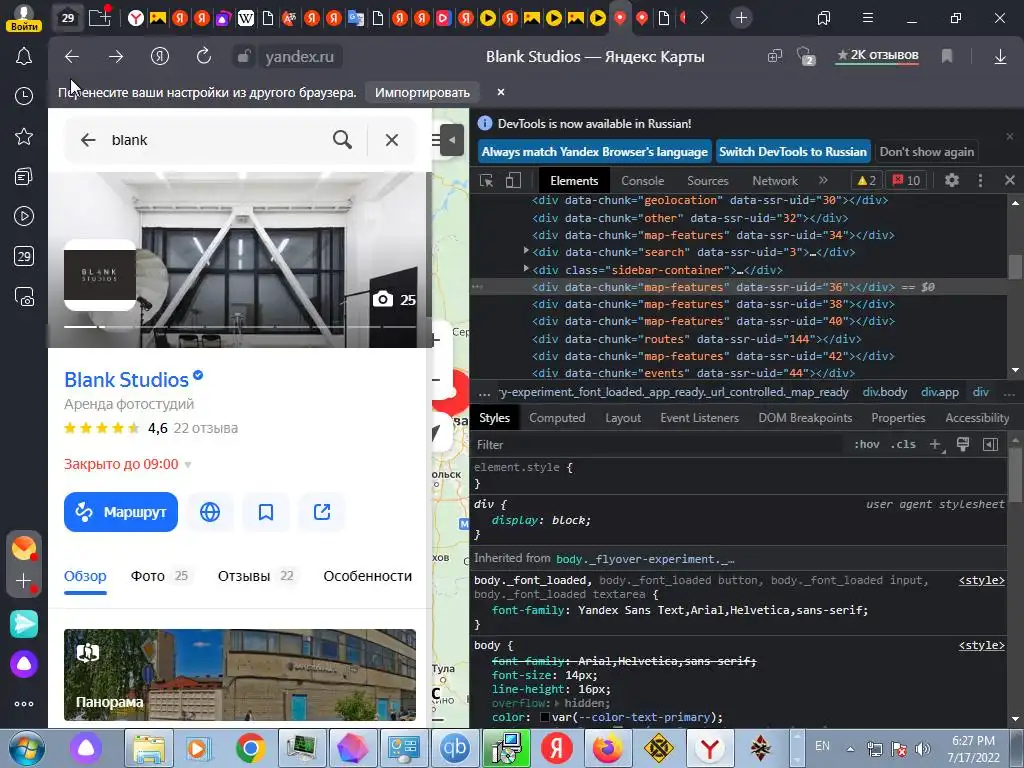Screen dimensions: 1024x768
Task: Open Blank Studios website globe icon
Action: [210, 512]
